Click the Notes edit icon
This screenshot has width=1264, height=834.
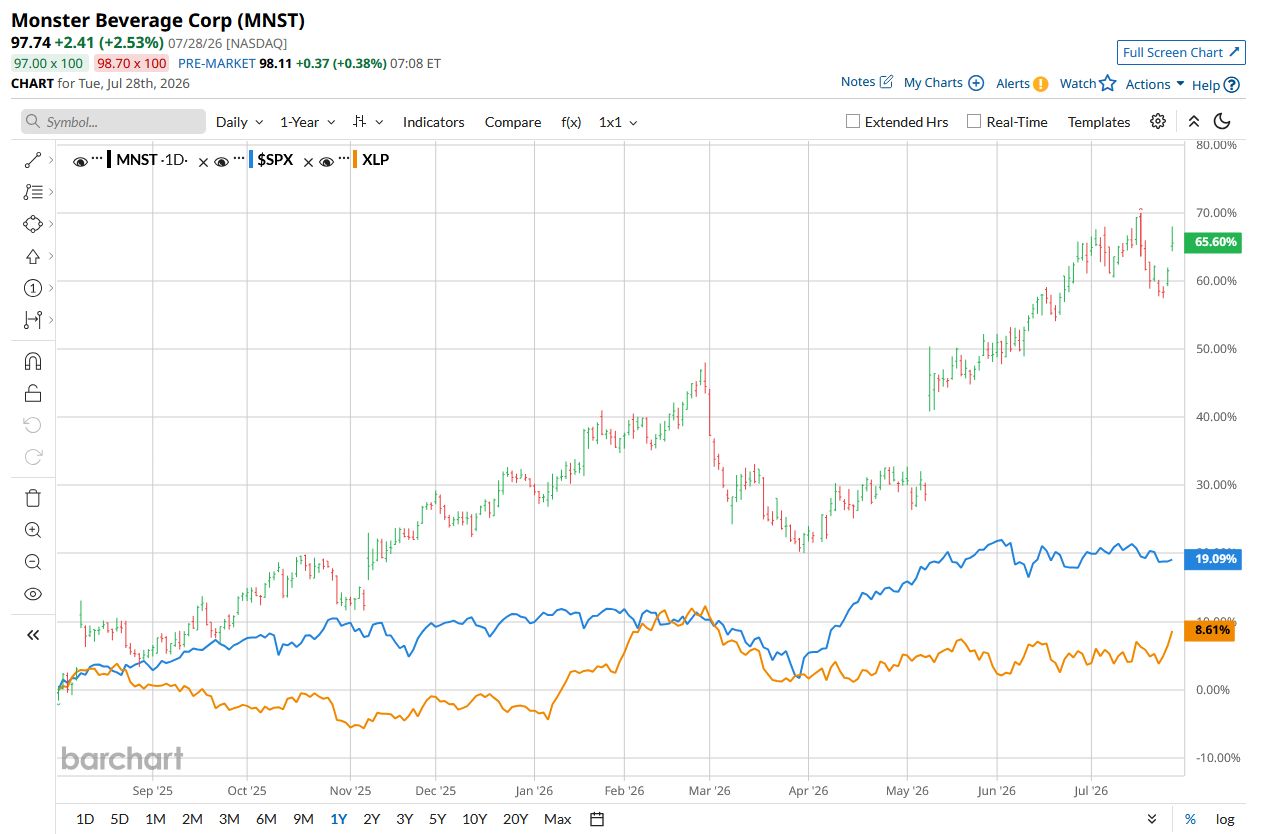885,82
